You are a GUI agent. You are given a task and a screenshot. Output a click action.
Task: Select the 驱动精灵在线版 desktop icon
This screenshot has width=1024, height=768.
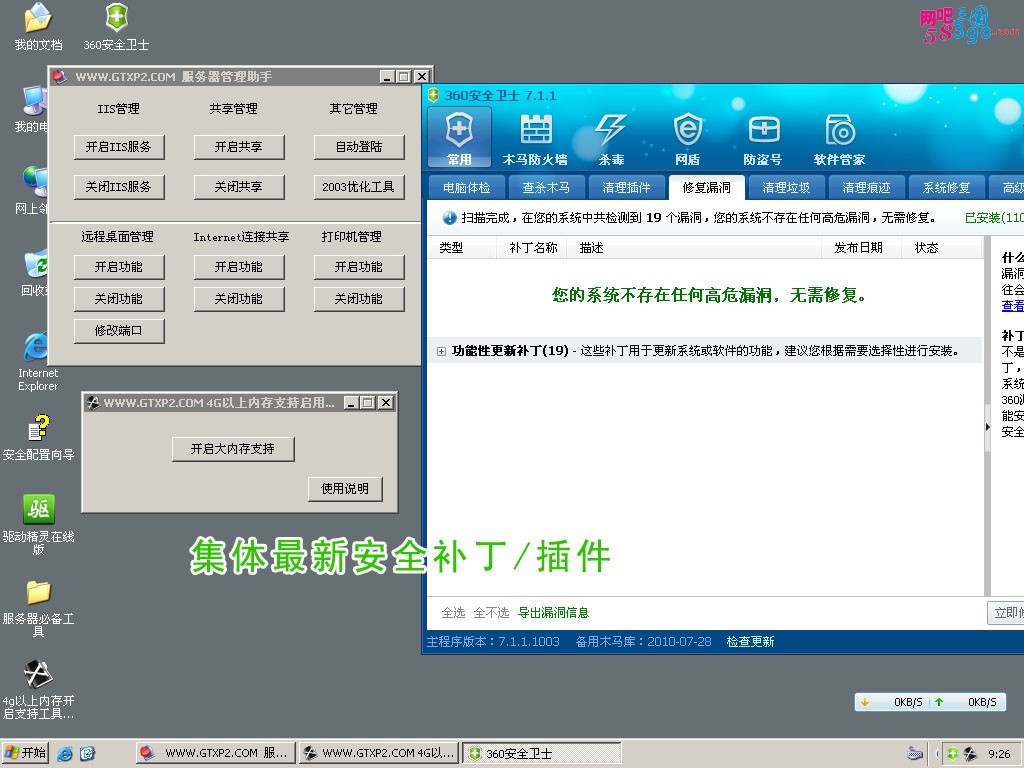coord(39,524)
